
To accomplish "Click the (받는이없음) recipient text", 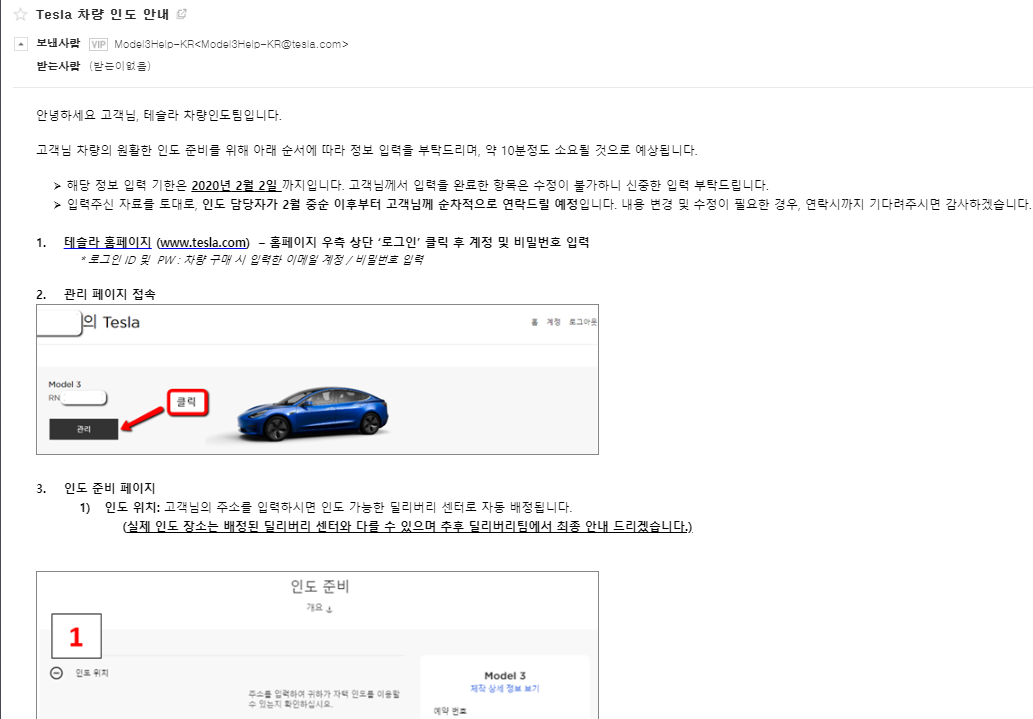I will (x=120, y=66).
